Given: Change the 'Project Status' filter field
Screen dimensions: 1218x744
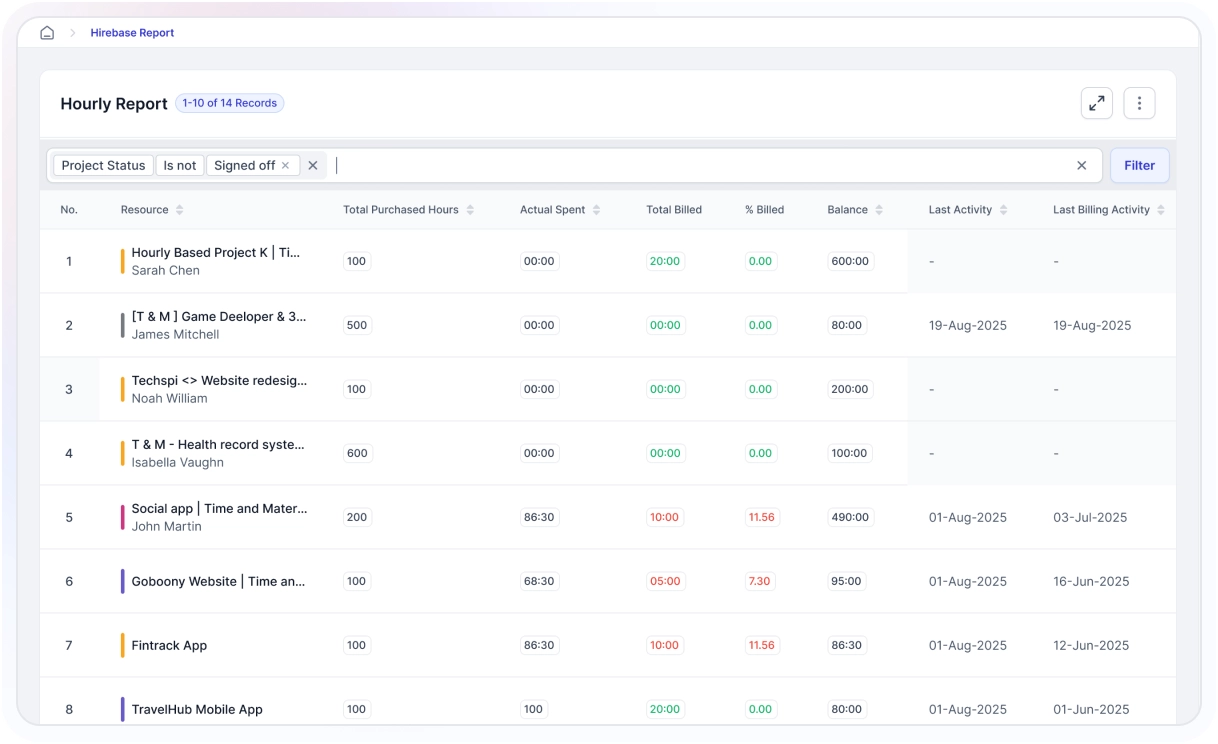Looking at the screenshot, I should coord(103,166).
